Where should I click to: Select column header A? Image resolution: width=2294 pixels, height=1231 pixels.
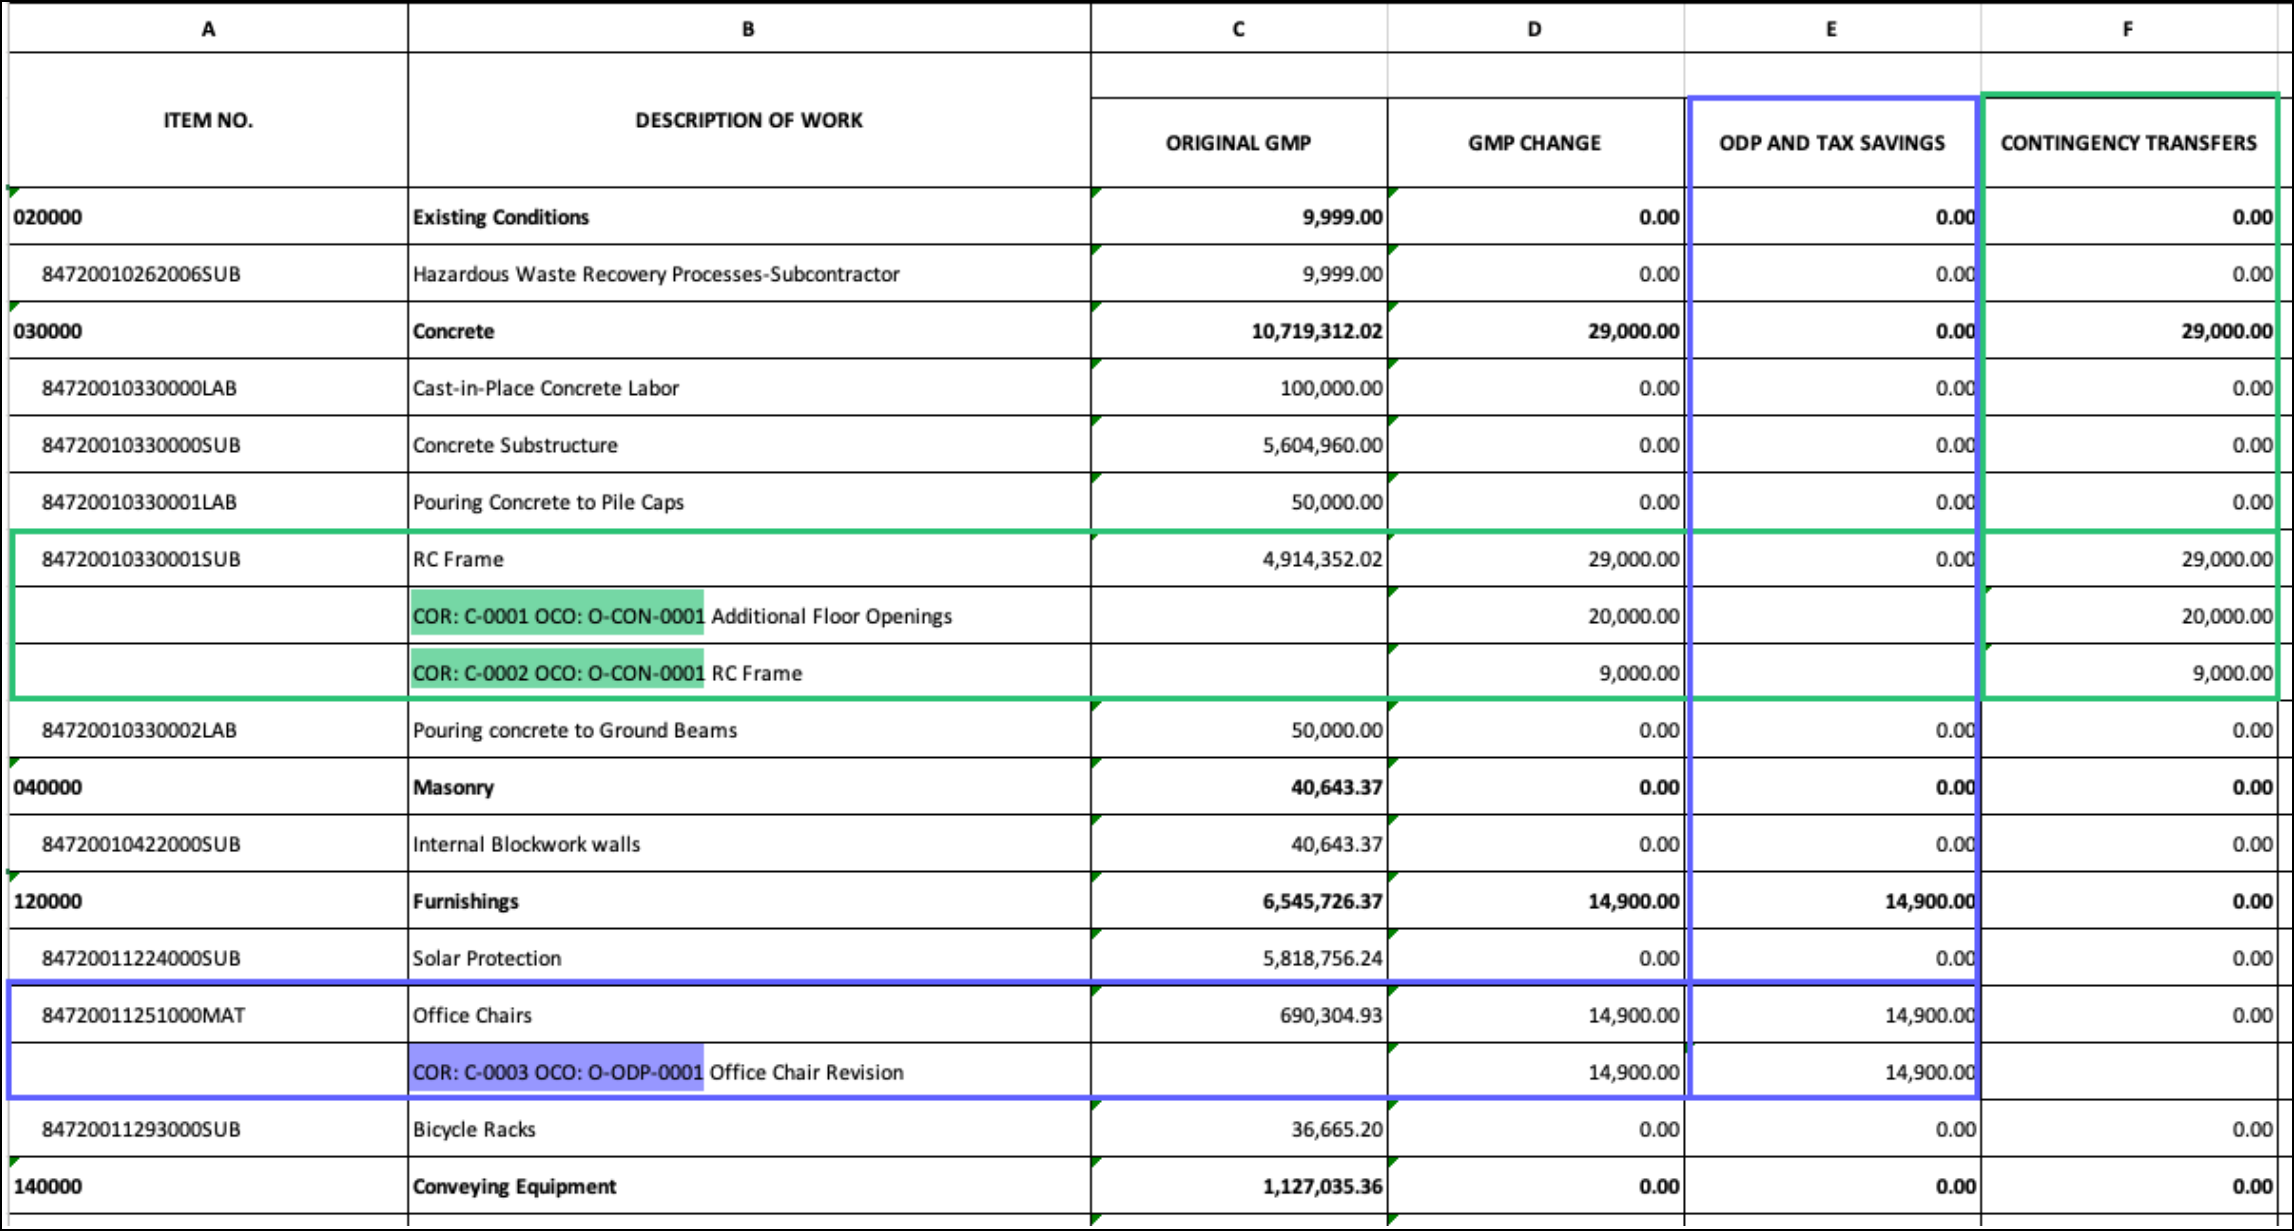pyautogui.click(x=207, y=29)
